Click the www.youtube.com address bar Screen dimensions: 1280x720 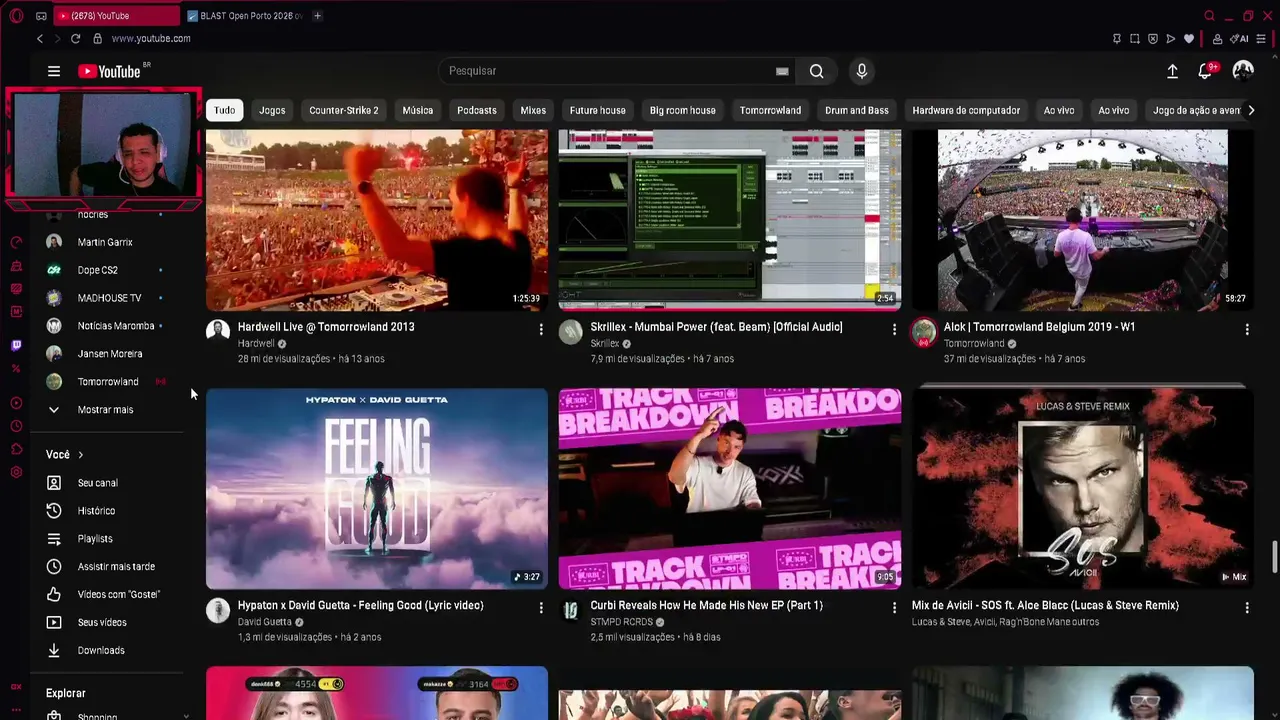[151, 39]
